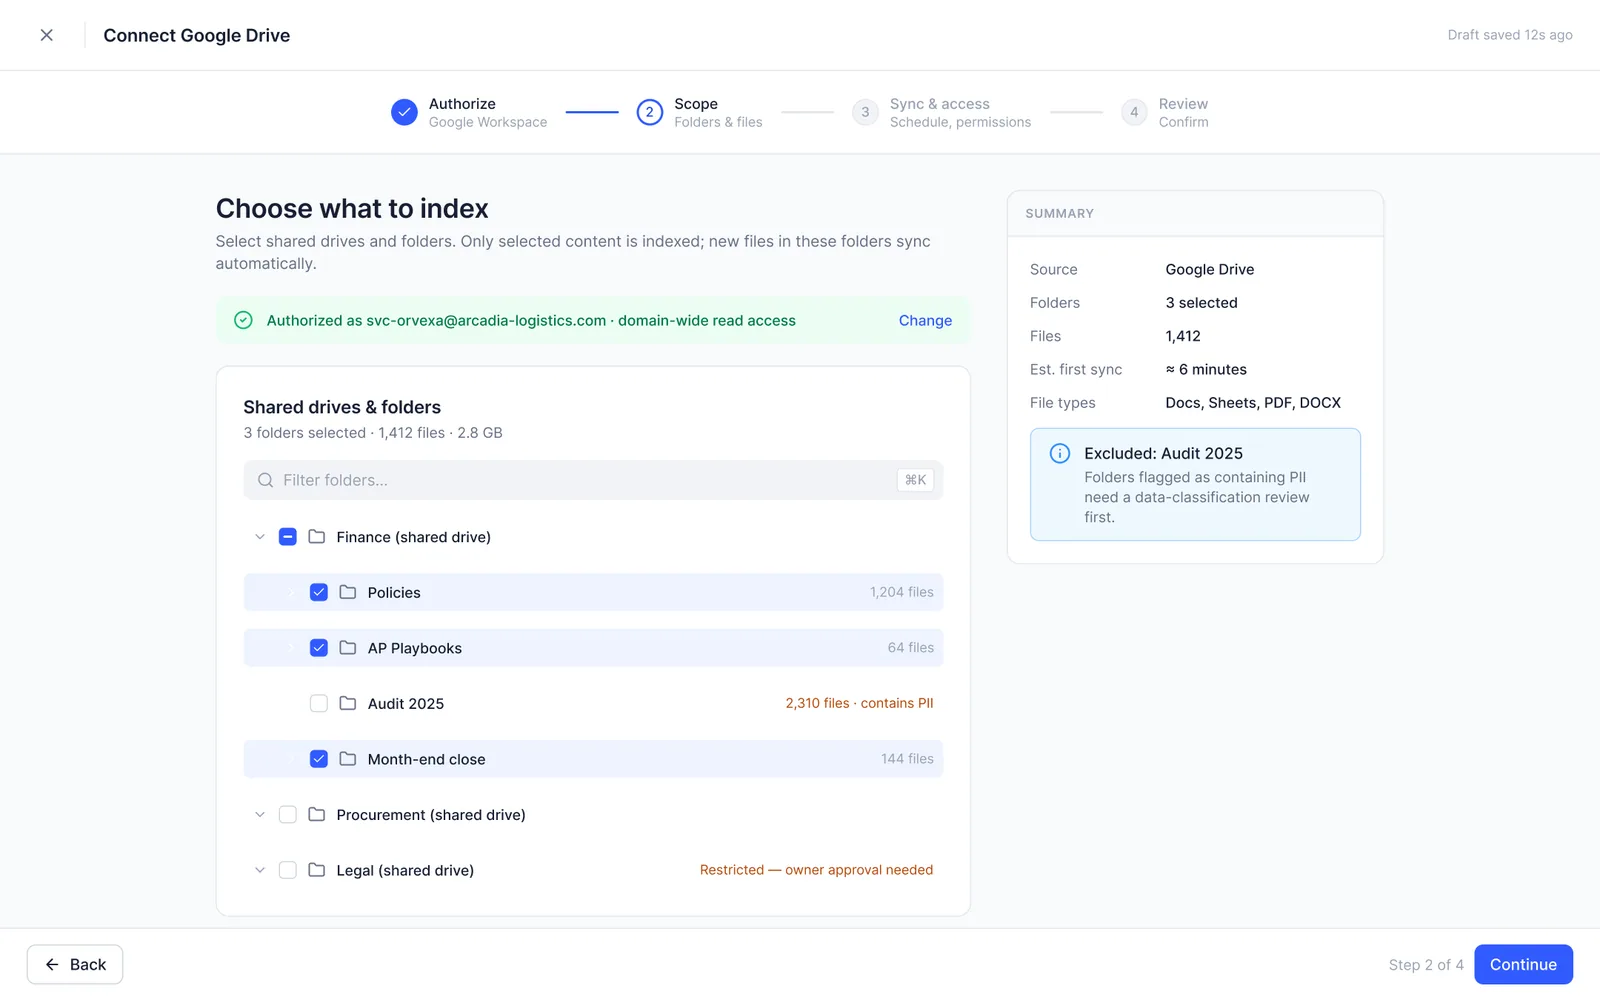Select the Month-end close row name
Viewport: 1600px width, 1000px height.
point(426,760)
